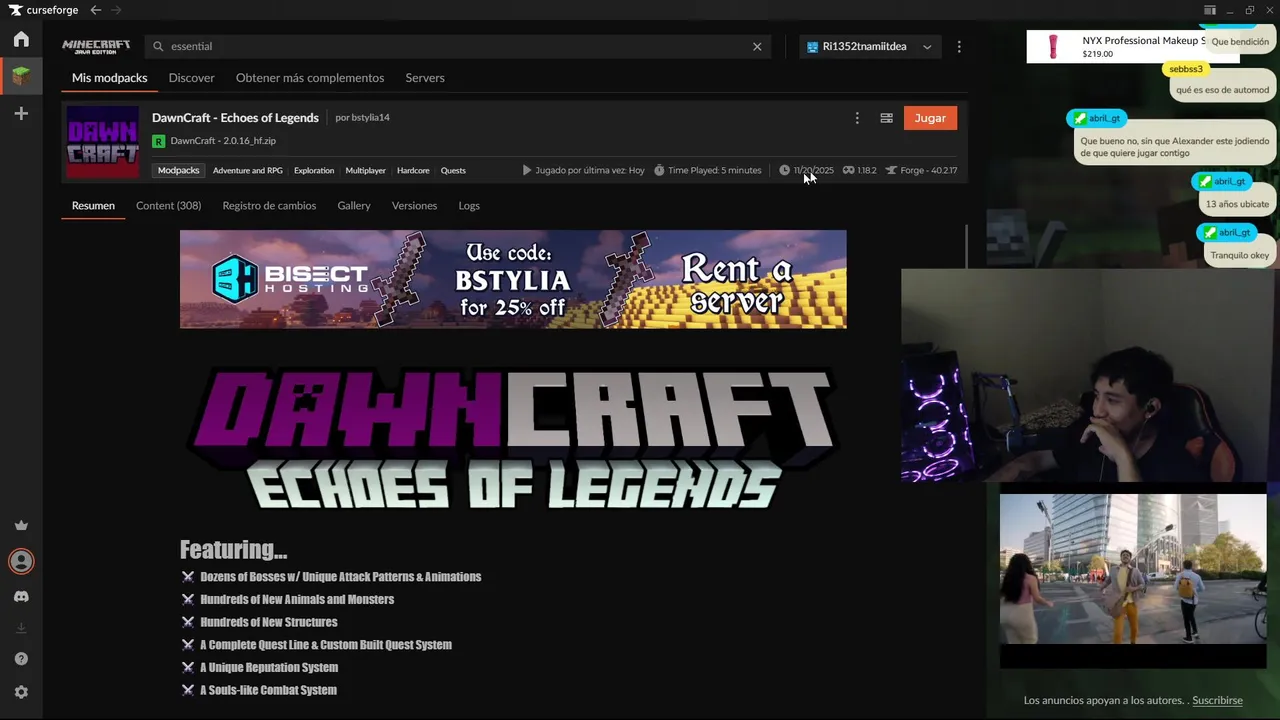Switch to Mis modpacks tab

point(109,78)
